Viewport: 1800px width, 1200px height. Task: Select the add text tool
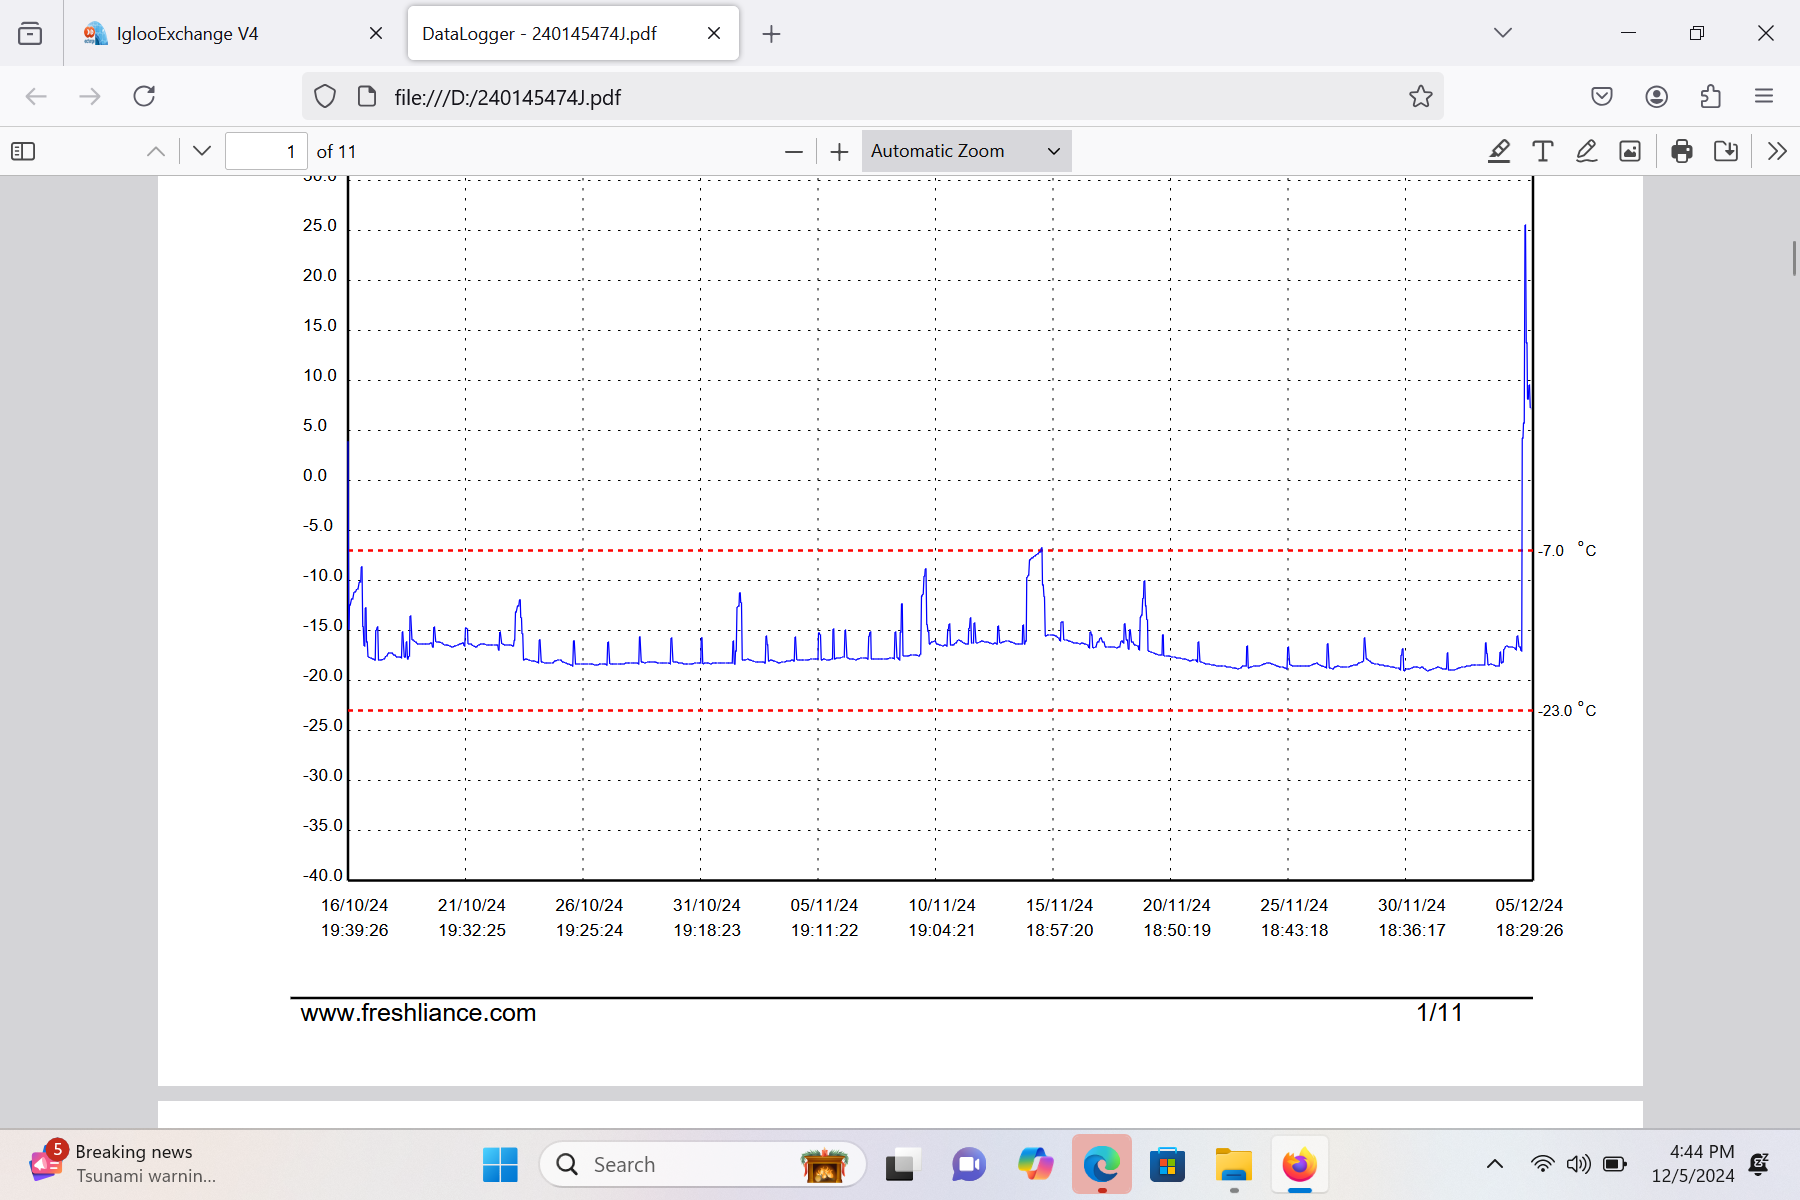pos(1542,151)
